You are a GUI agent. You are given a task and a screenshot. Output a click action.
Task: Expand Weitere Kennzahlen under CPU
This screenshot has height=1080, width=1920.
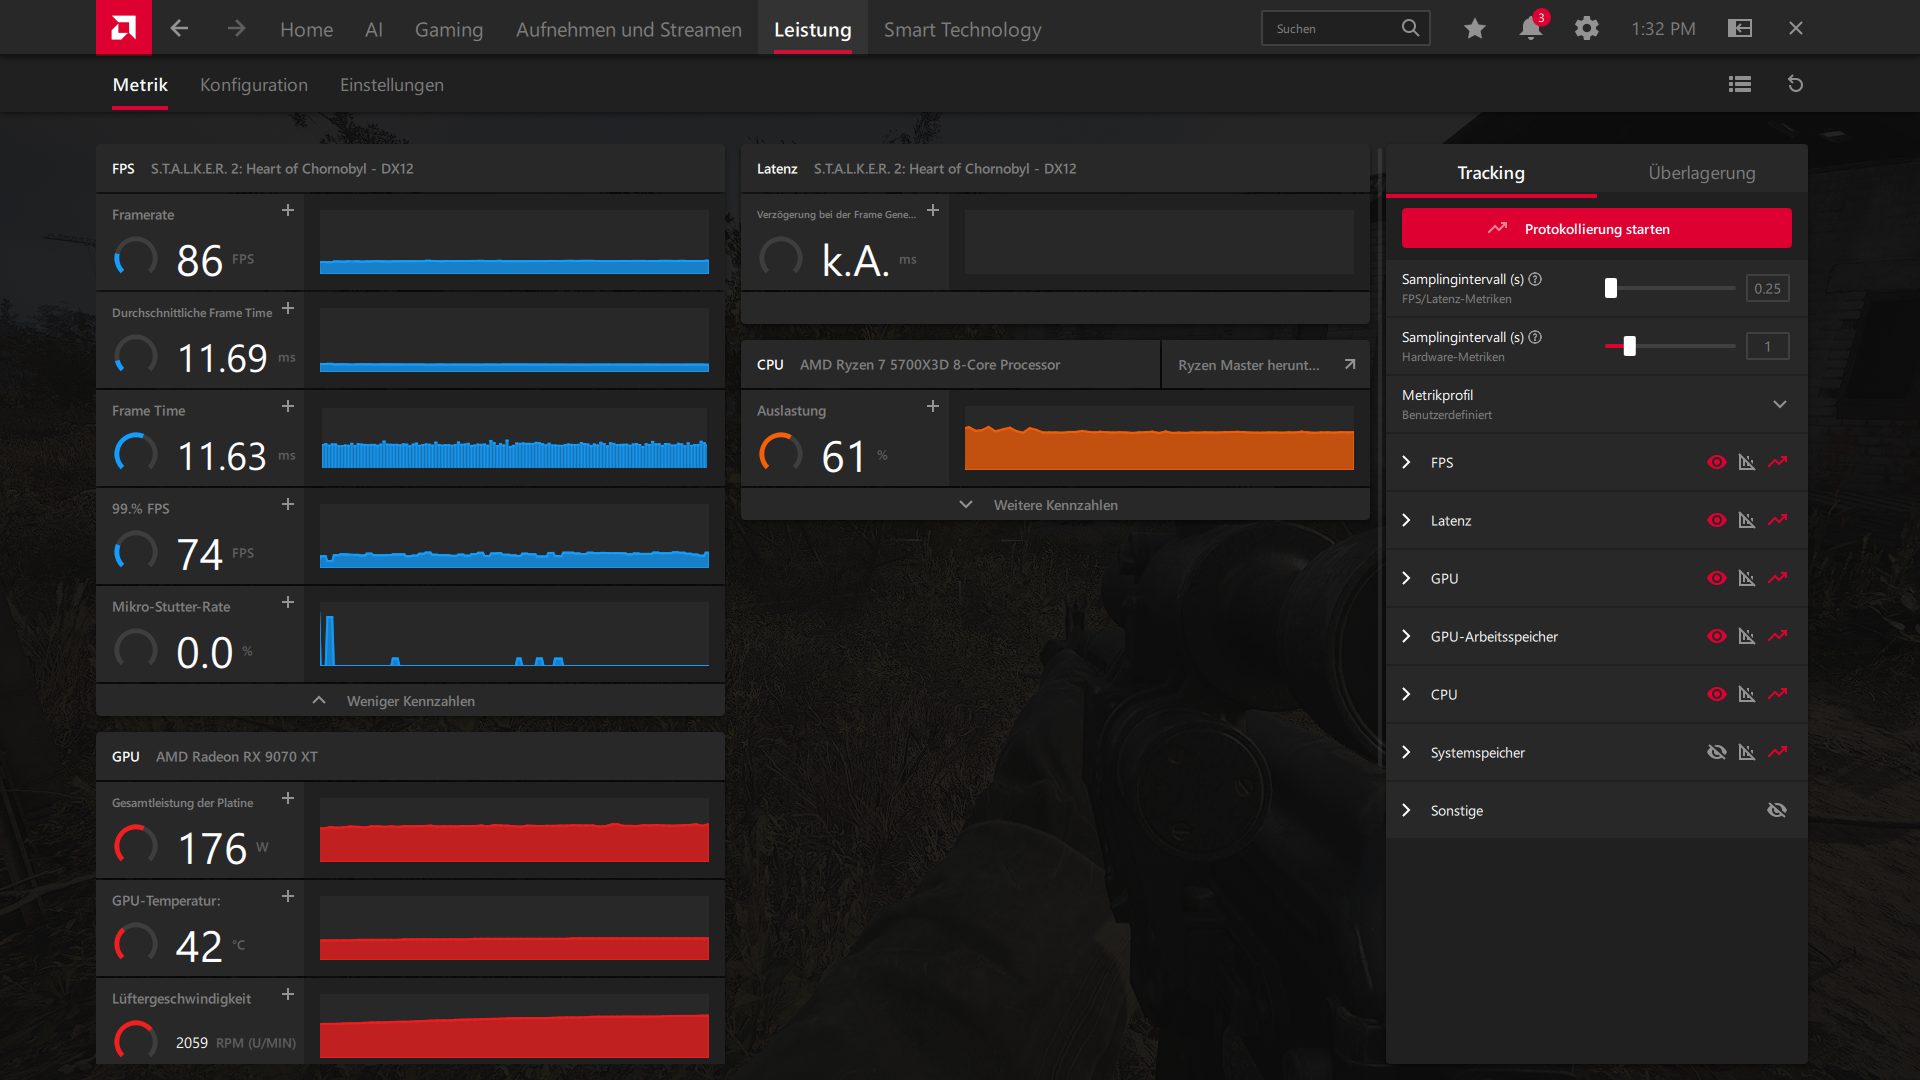click(x=1054, y=505)
